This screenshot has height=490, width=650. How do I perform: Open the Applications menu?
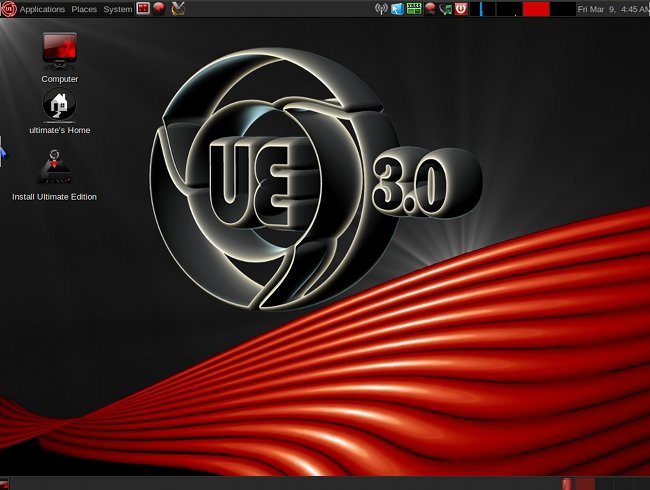pos(42,9)
